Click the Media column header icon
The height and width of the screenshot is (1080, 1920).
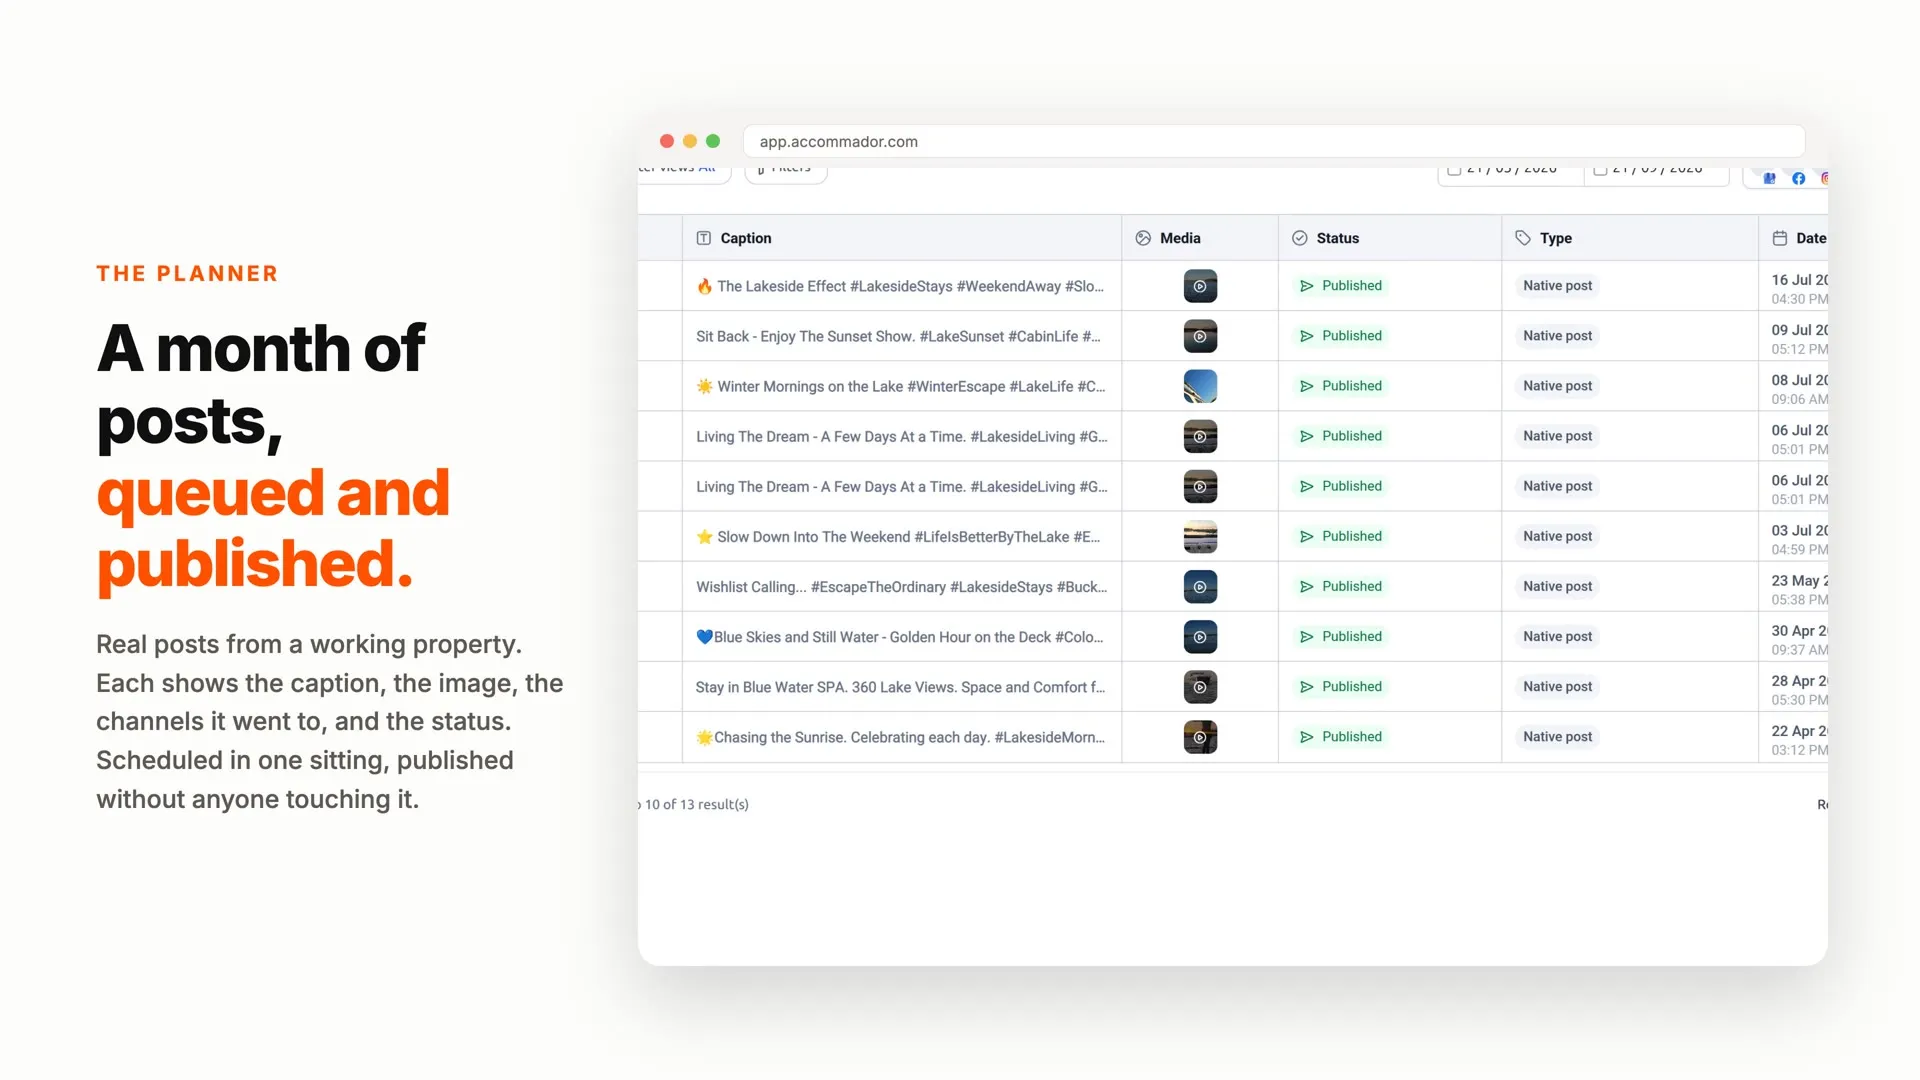(x=1143, y=238)
